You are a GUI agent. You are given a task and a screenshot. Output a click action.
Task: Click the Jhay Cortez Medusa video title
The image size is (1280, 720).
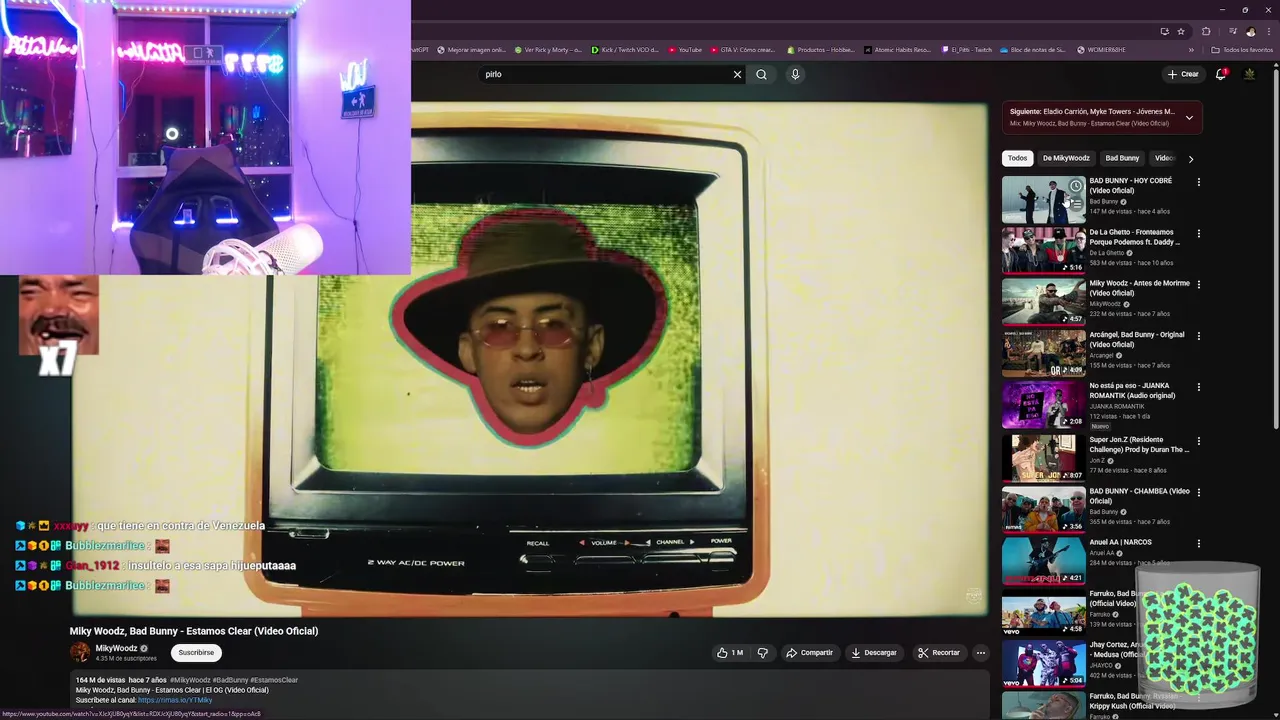(x=1118, y=650)
